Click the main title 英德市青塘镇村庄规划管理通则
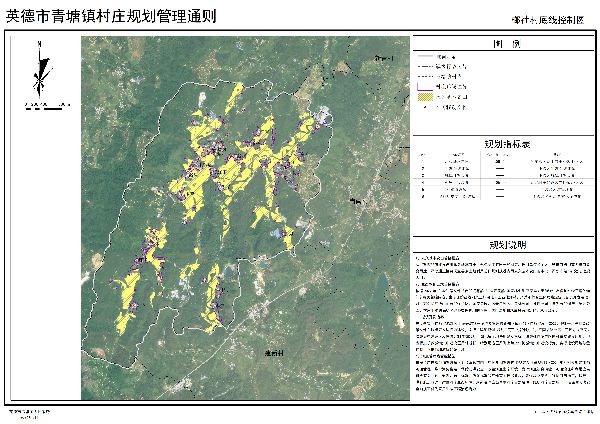The image size is (600, 424). [x=110, y=18]
